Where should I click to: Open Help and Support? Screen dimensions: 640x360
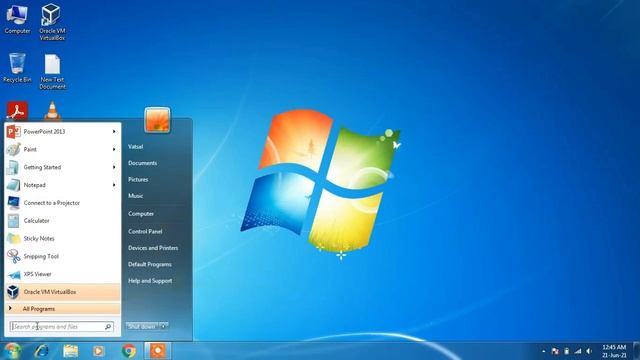(x=150, y=281)
